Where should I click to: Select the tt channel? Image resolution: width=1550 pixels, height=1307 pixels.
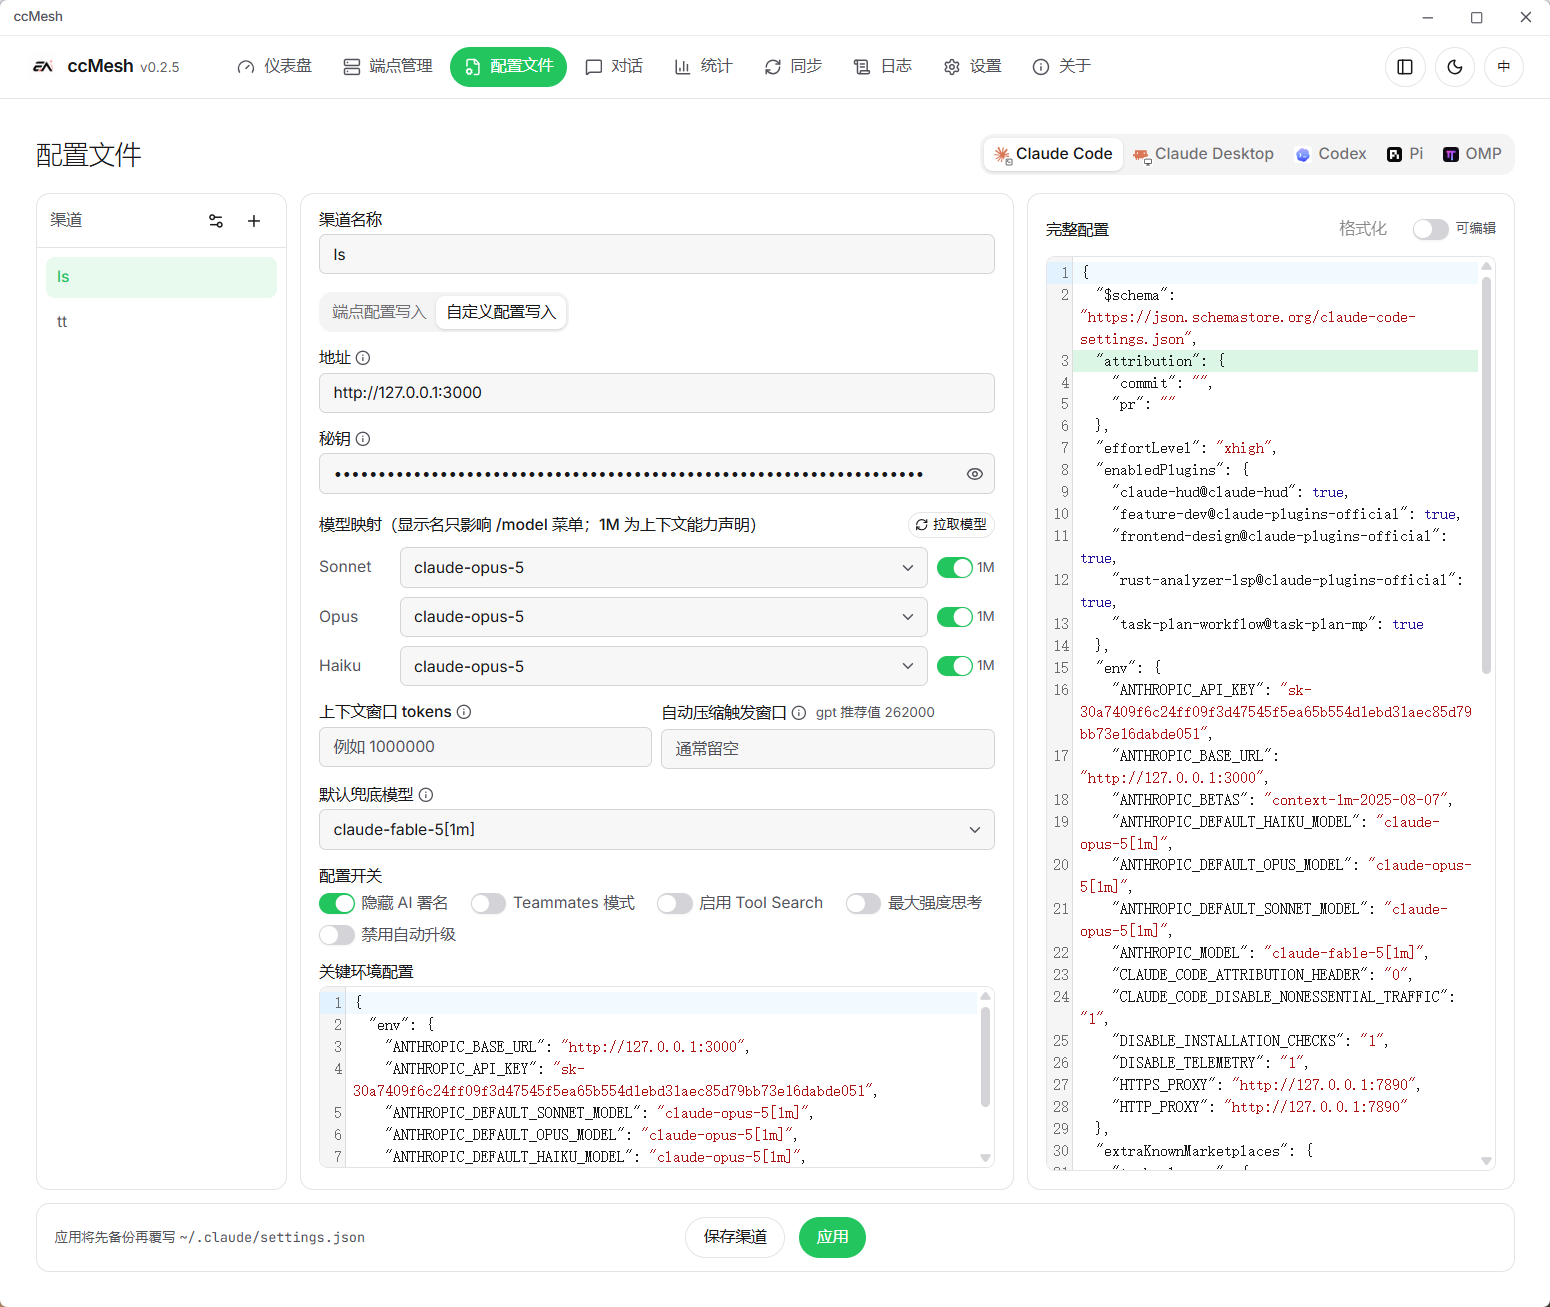pos(161,322)
